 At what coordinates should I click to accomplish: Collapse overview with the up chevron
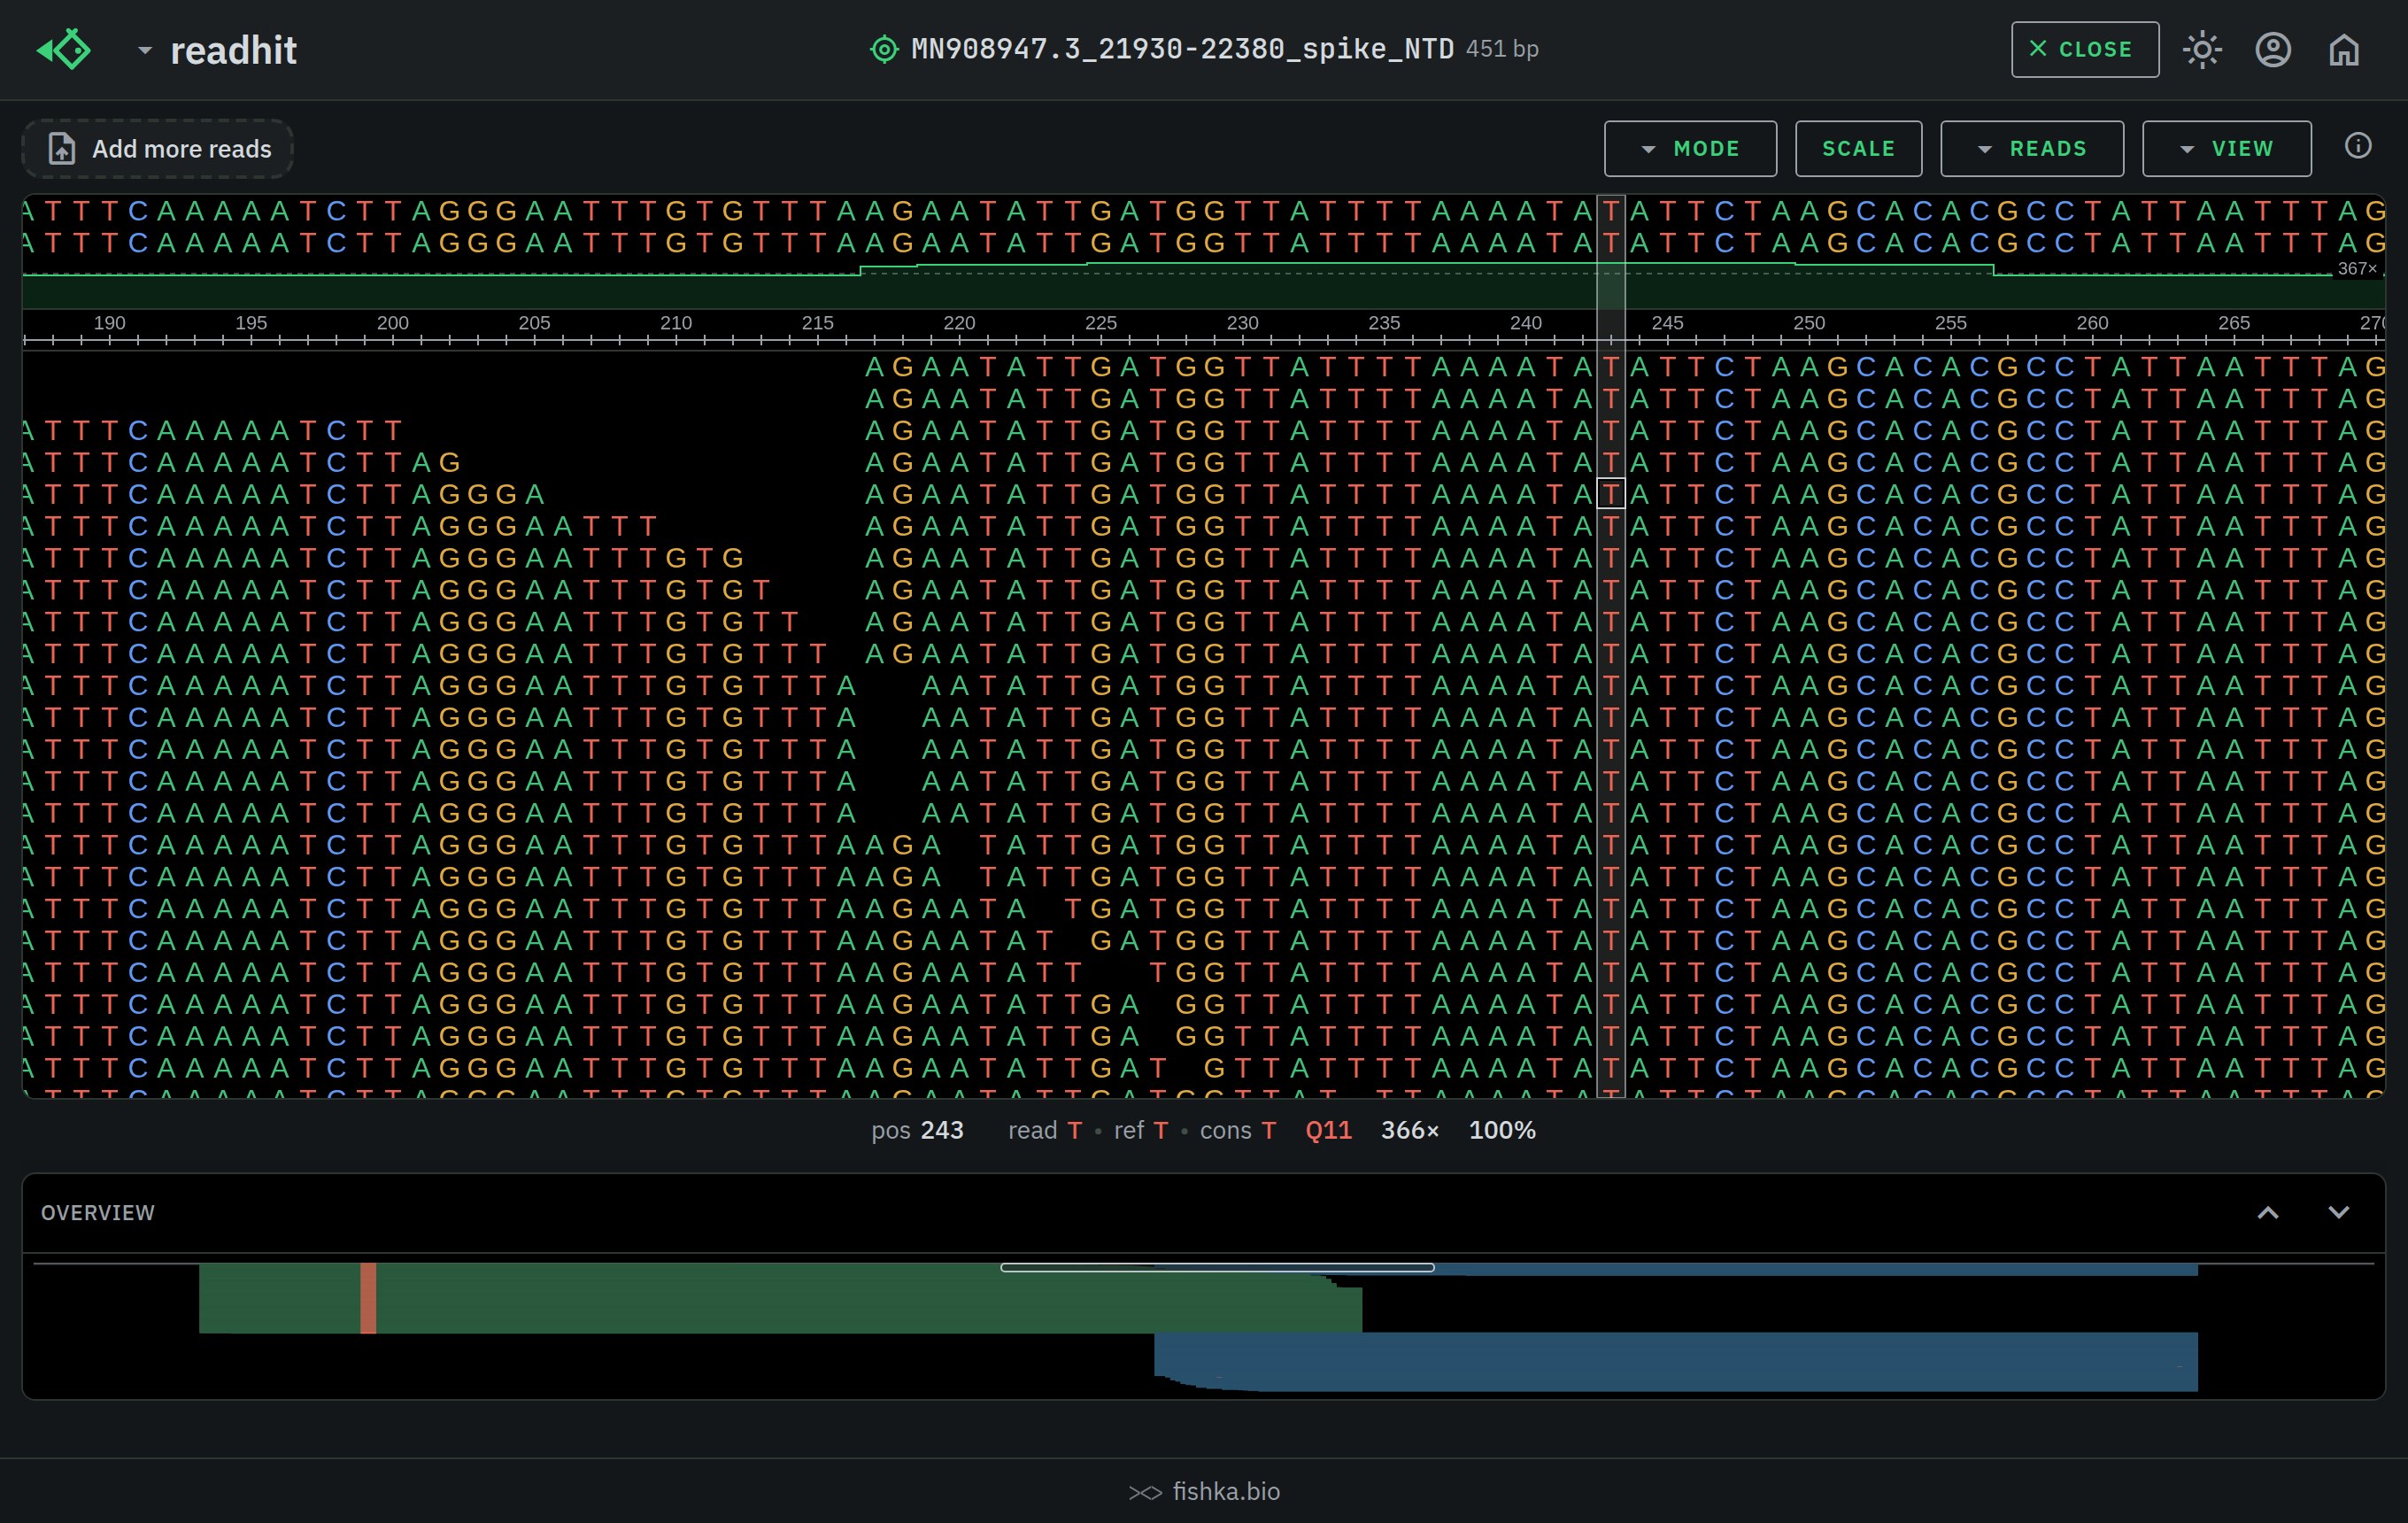pos(2268,1212)
